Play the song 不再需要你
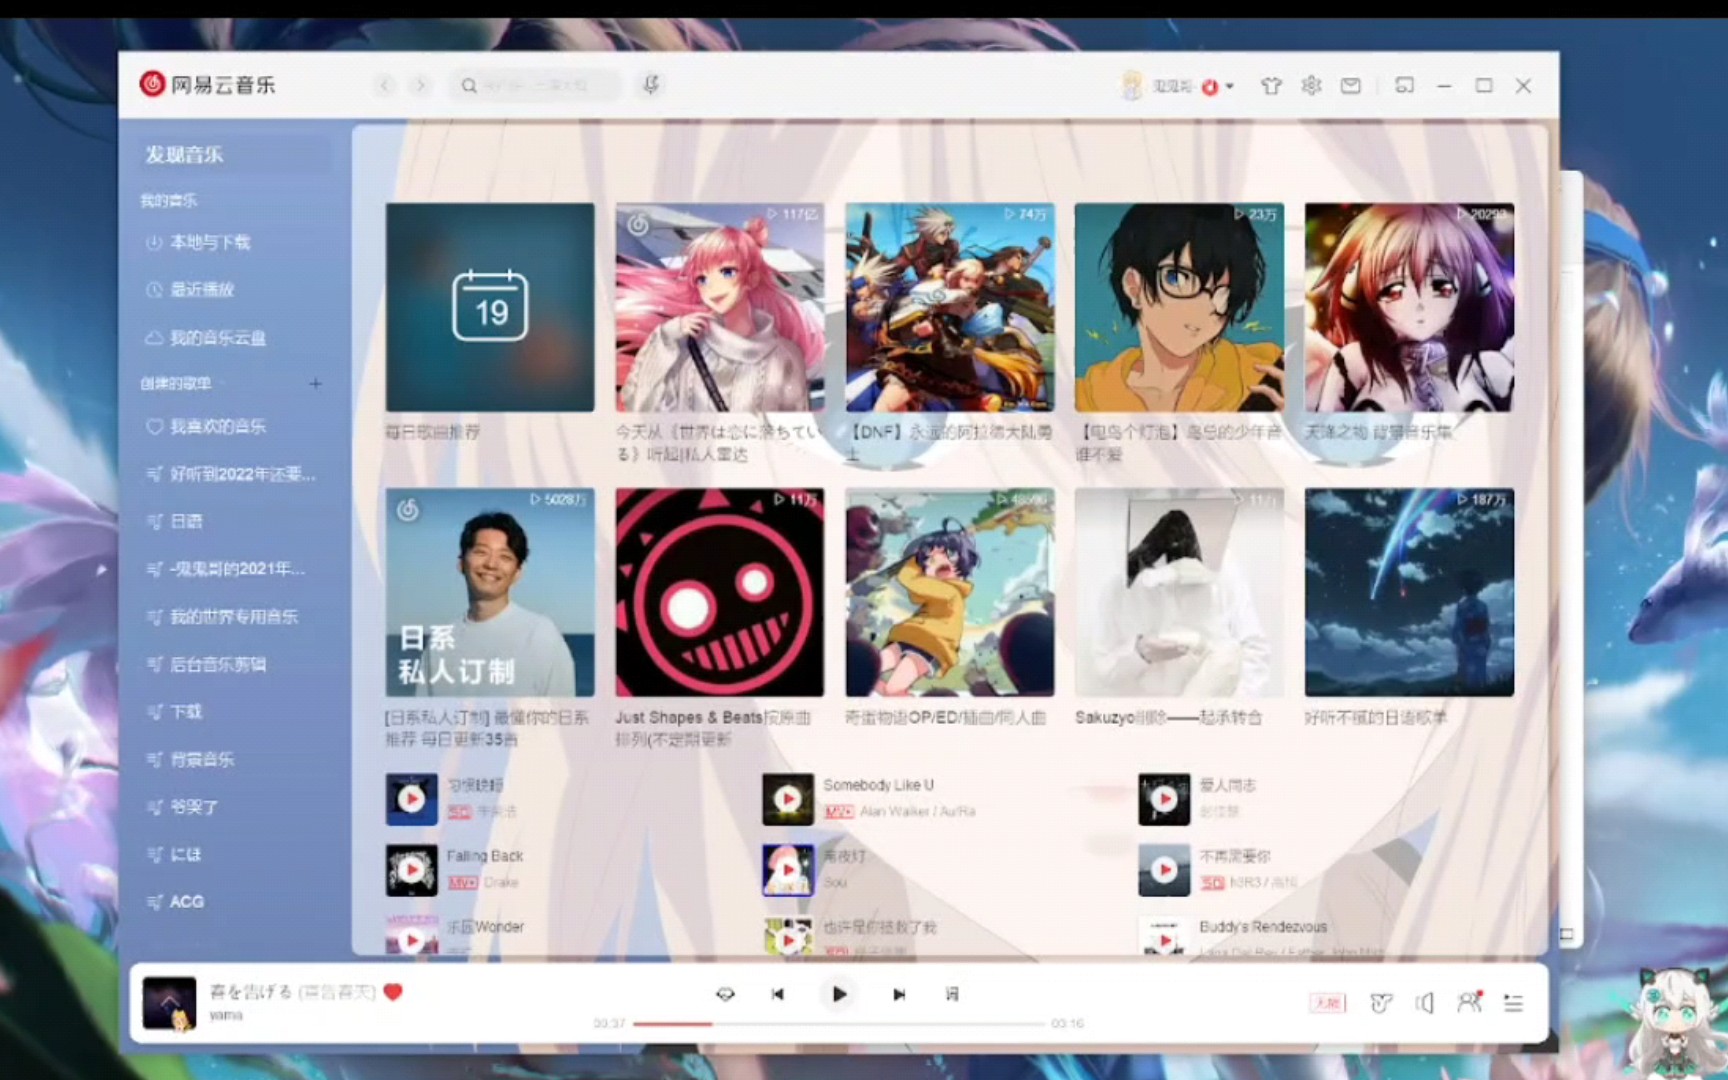Viewport: 1728px width, 1080px height. click(x=1164, y=870)
